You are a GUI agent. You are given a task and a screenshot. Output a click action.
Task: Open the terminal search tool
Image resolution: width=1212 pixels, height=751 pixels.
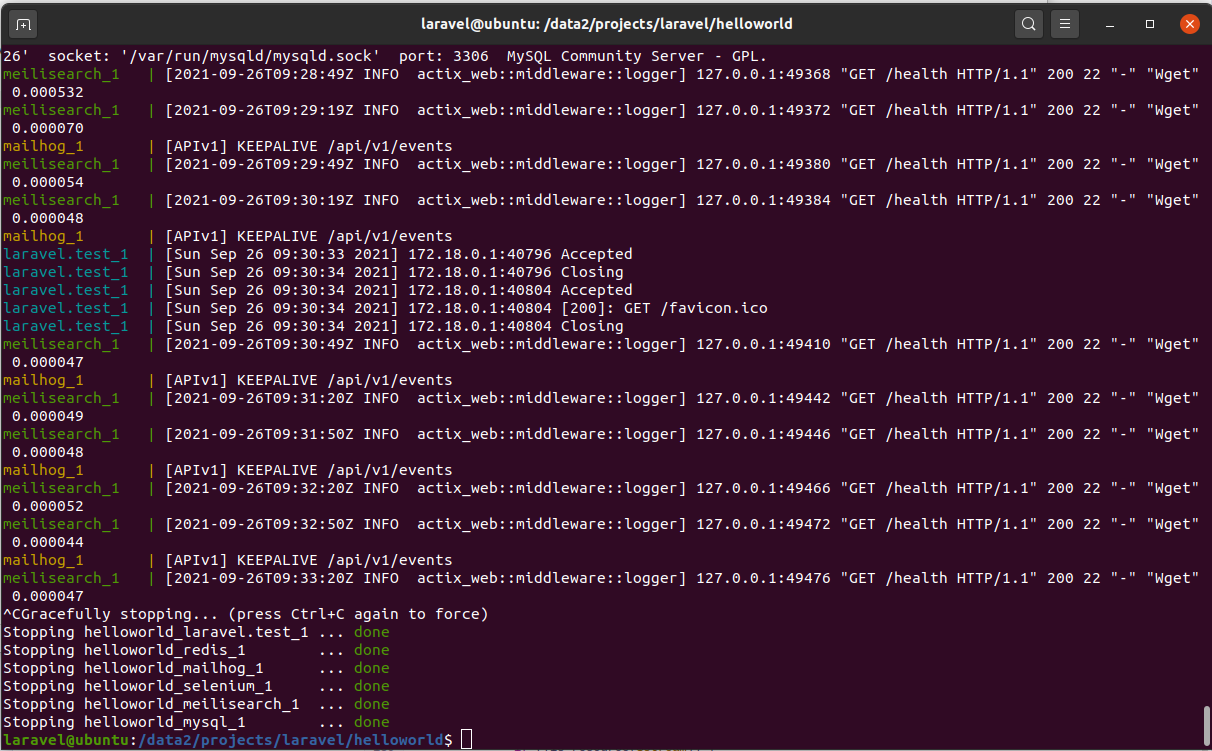click(x=1028, y=23)
